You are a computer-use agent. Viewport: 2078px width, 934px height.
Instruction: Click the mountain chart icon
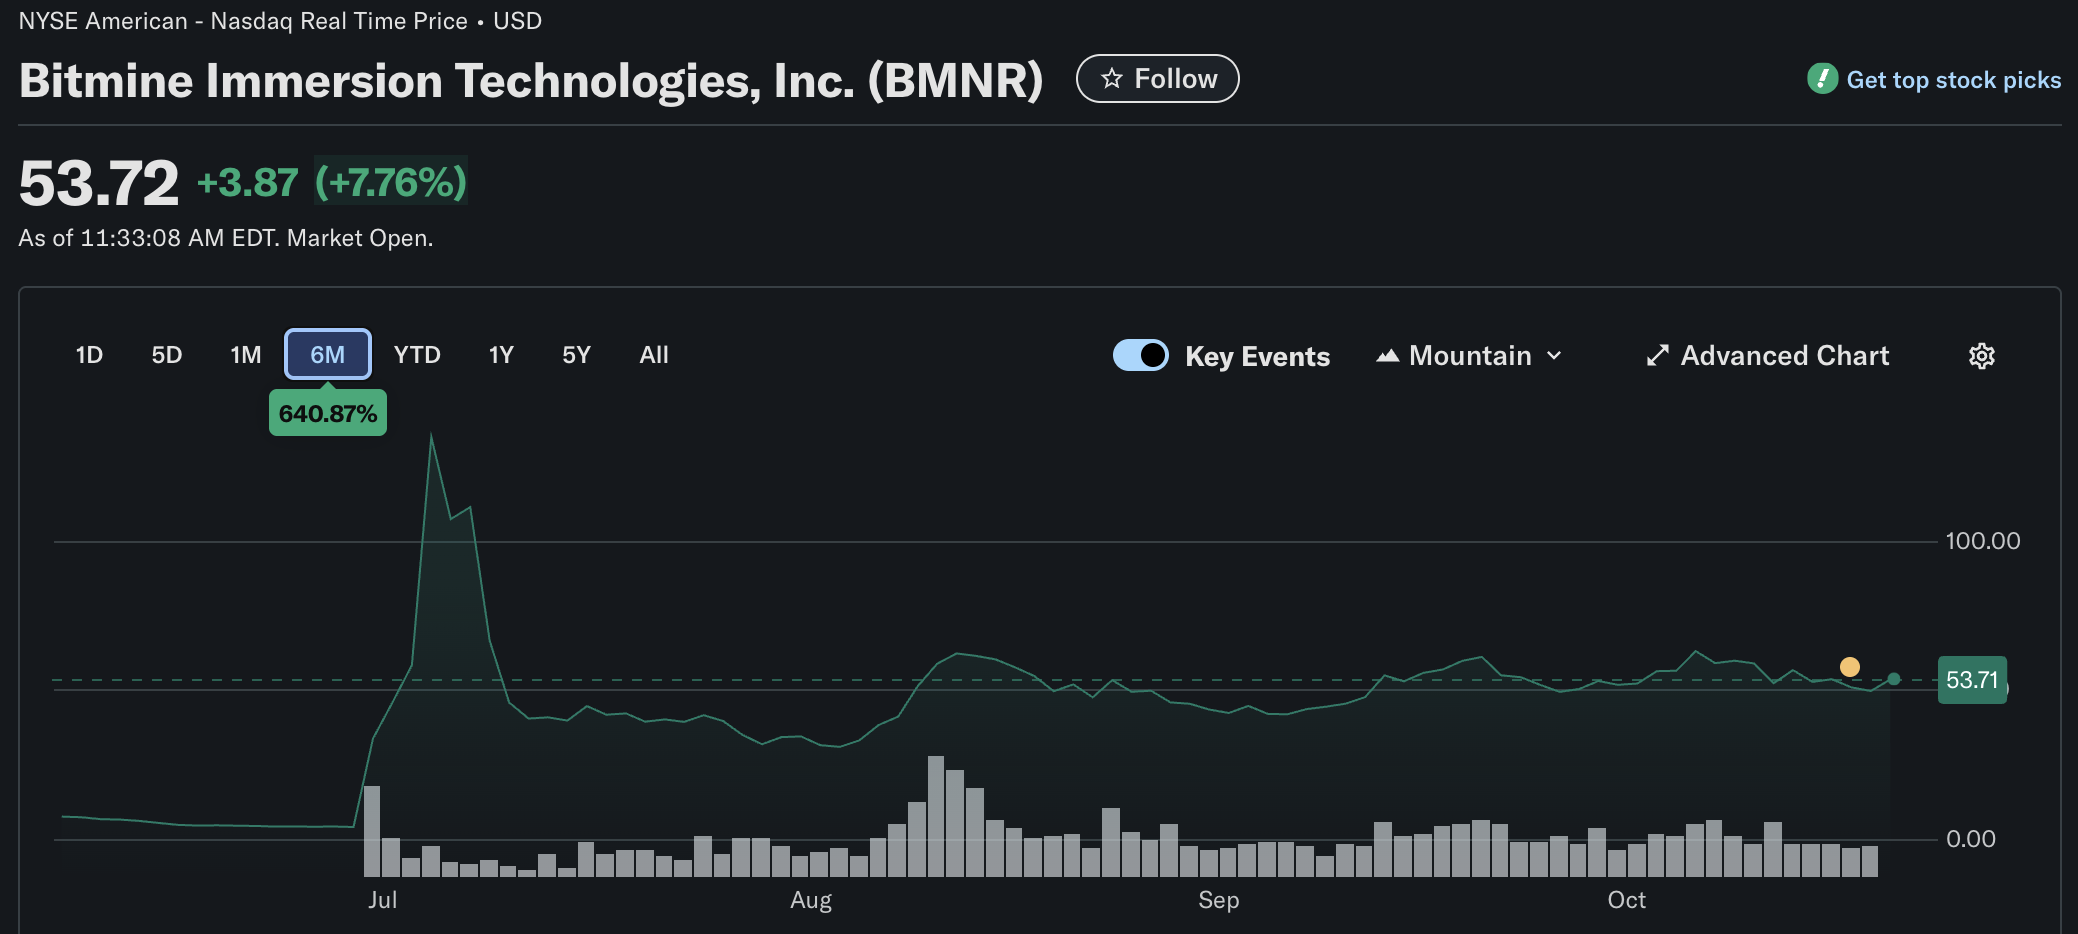[1387, 356]
